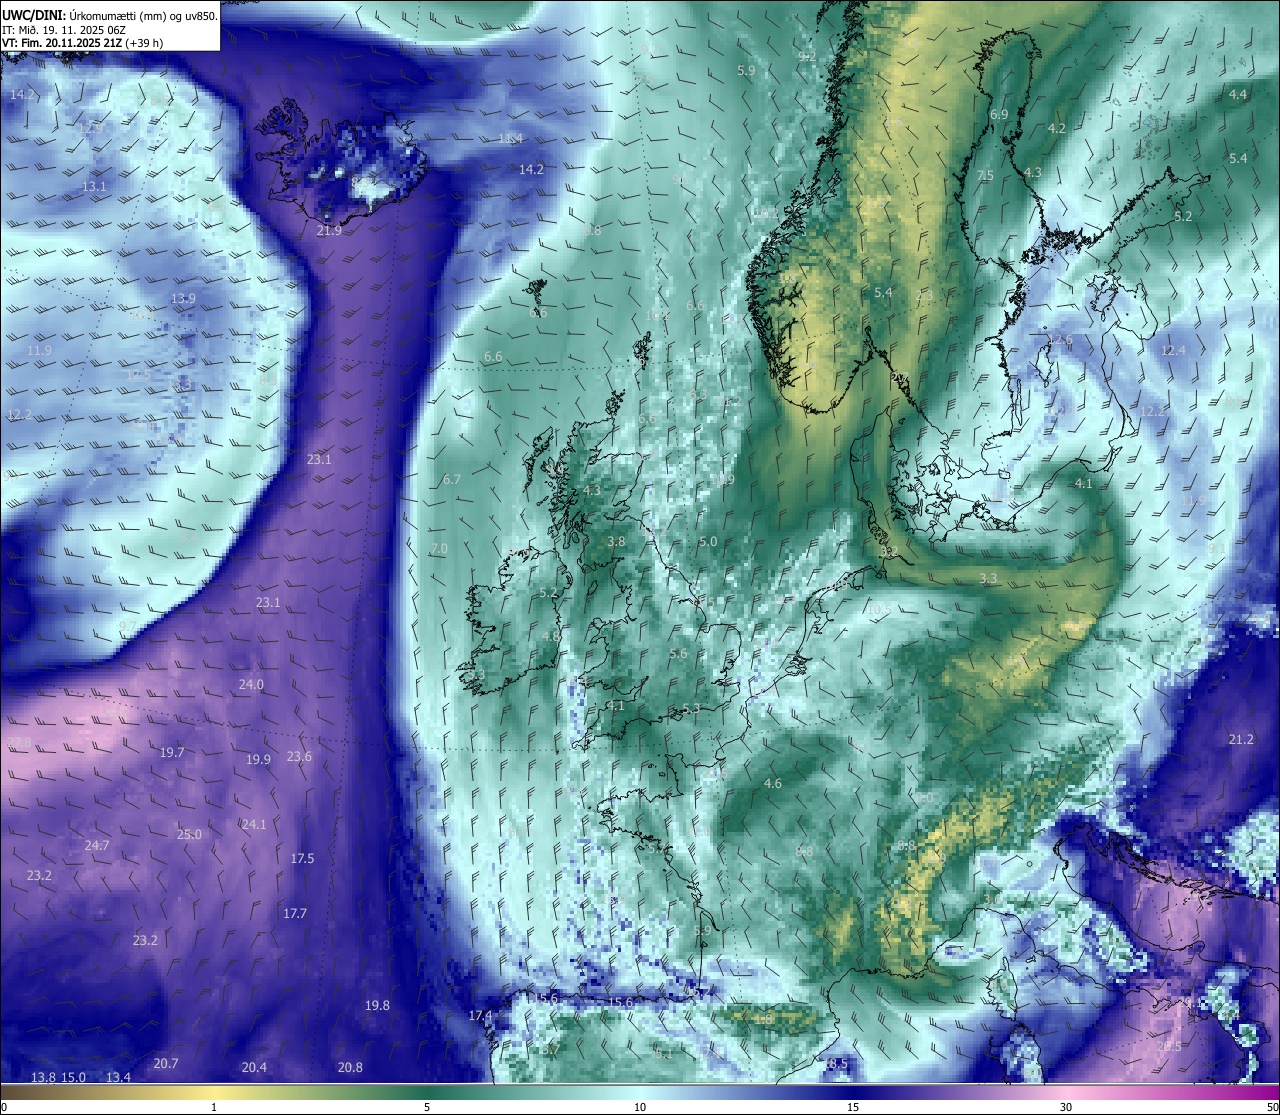Click the 7.0 value west of Scotland
Viewport: 1280px width, 1115px height.
[x=439, y=549]
